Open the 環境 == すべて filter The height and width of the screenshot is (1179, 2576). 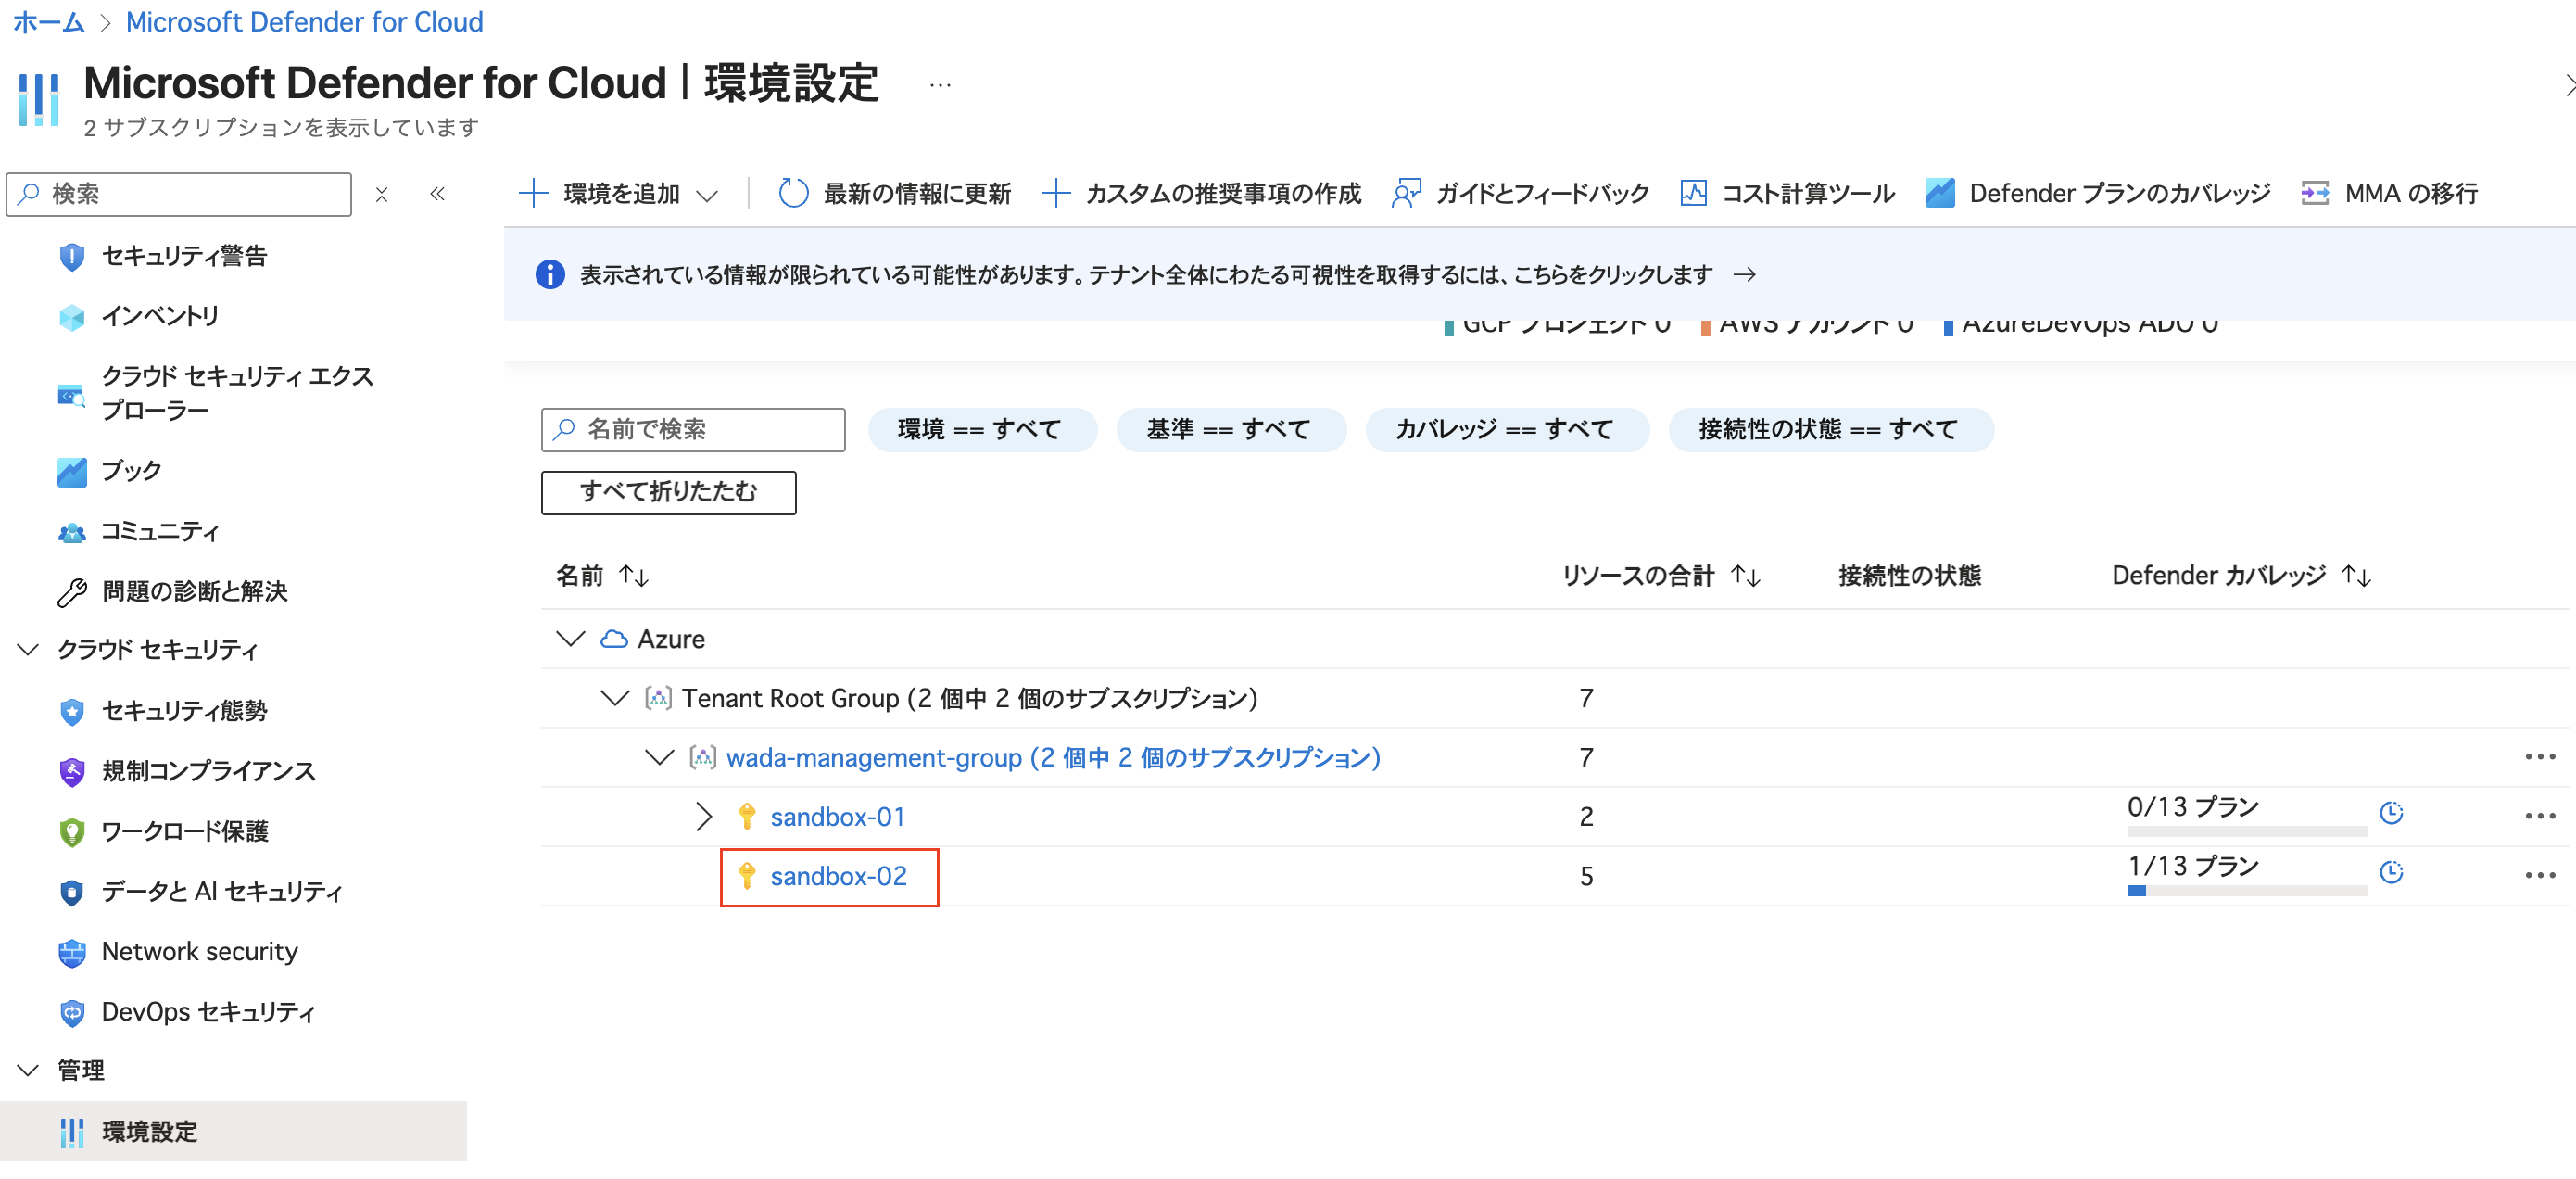coord(981,430)
